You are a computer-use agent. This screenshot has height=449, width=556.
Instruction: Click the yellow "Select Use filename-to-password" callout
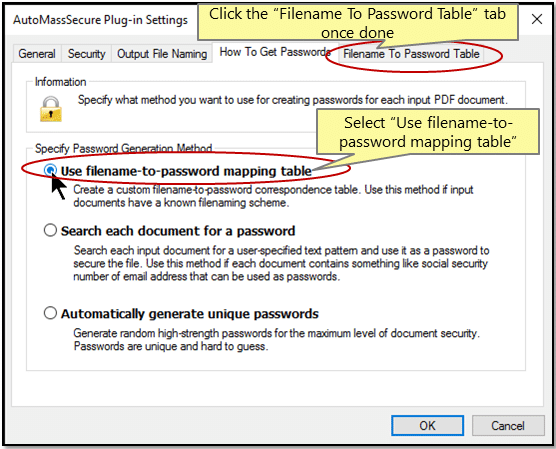tap(427, 132)
